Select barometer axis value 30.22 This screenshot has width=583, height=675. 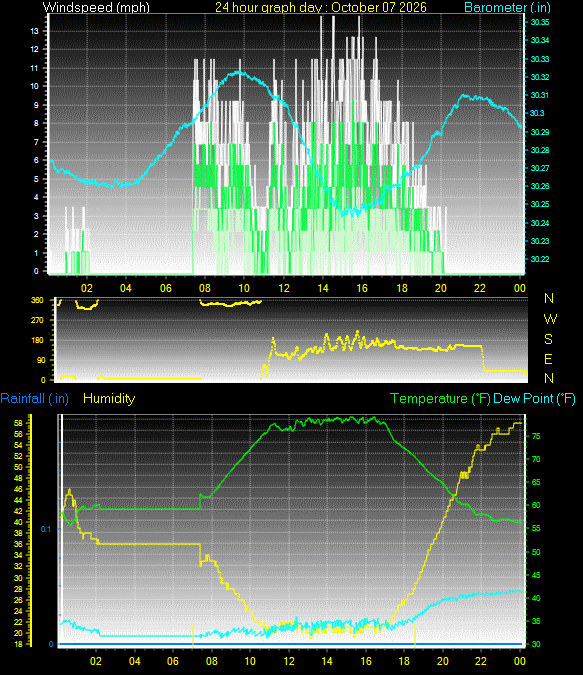540,259
